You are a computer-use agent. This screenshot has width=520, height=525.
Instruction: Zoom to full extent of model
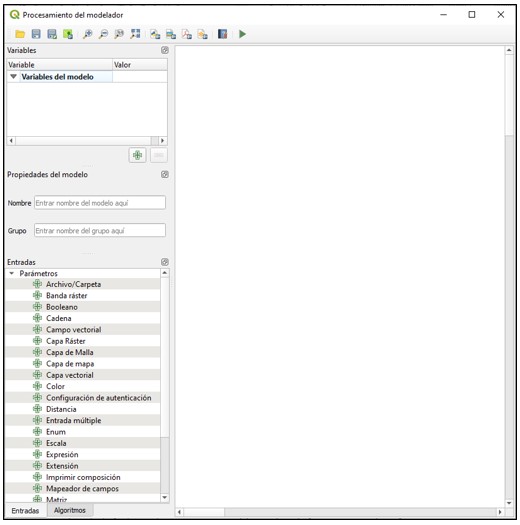click(x=135, y=34)
